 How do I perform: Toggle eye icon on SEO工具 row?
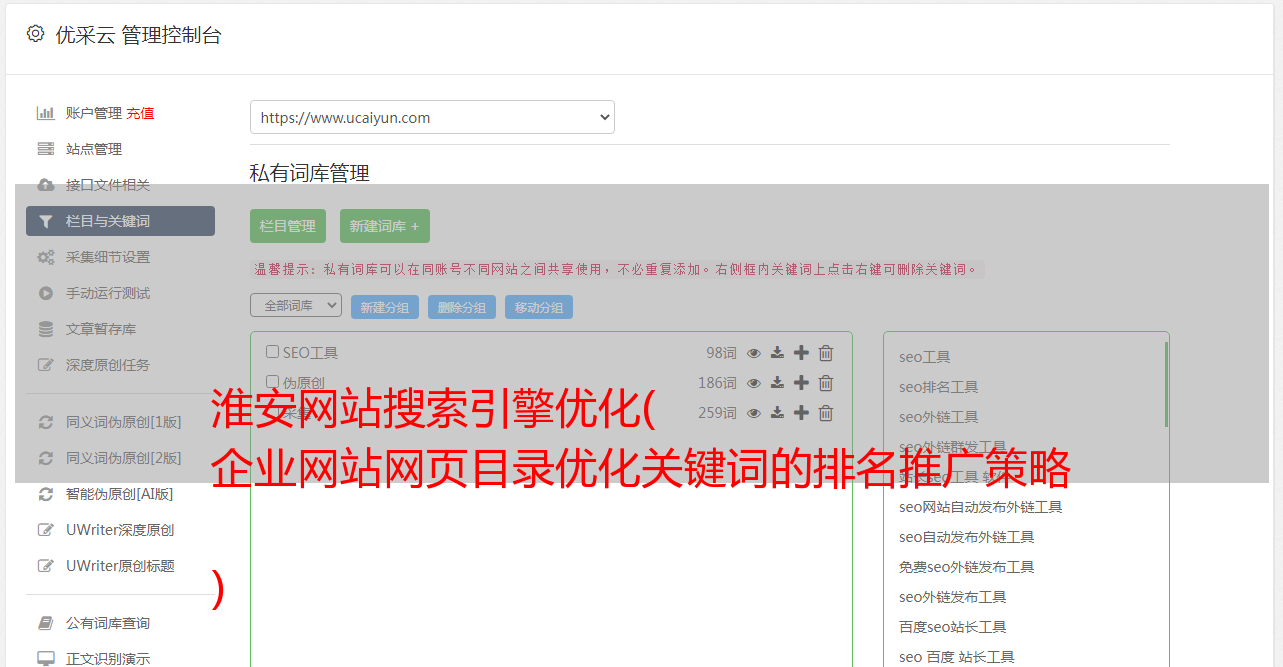754,353
